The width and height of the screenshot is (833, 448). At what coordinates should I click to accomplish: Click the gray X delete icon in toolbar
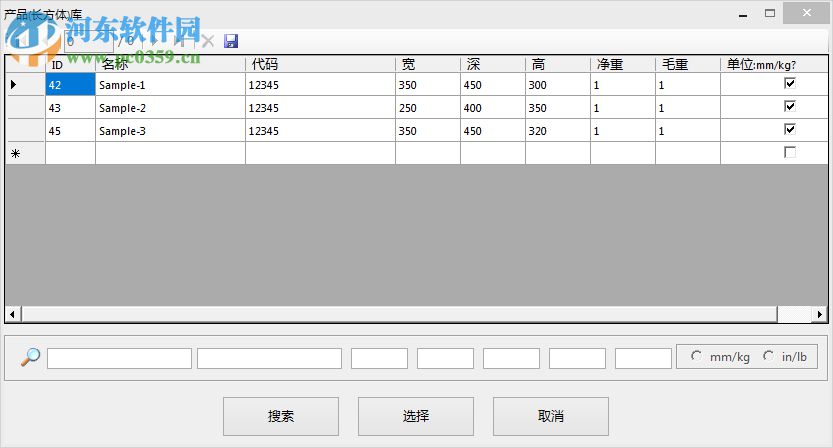click(x=208, y=41)
